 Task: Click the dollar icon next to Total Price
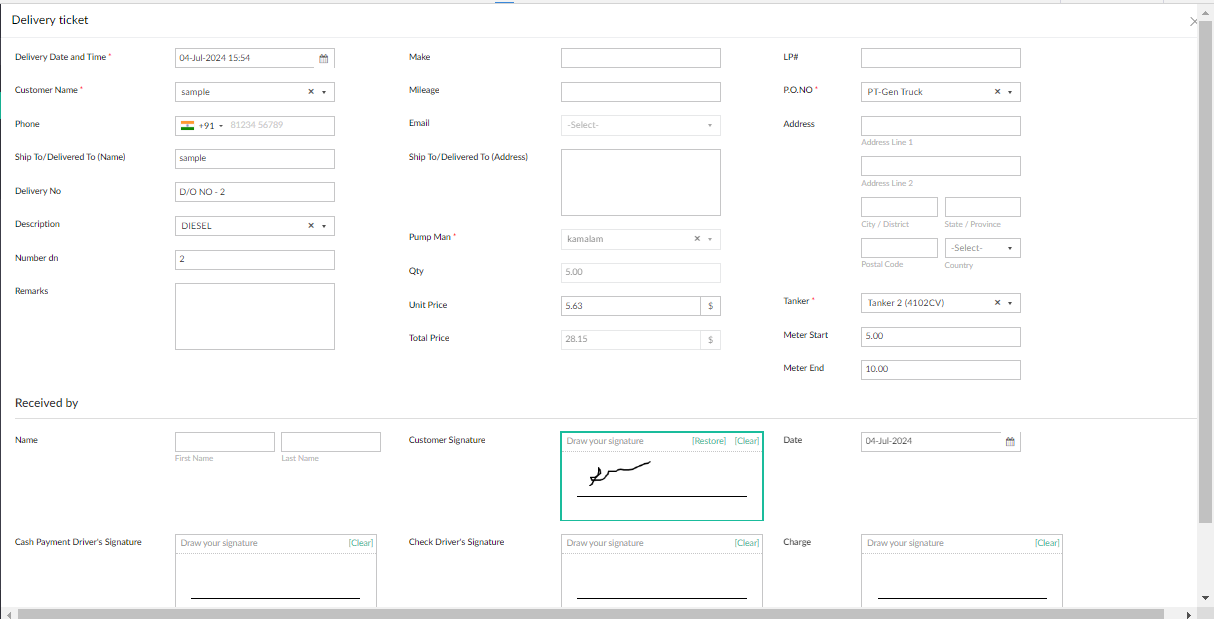(x=710, y=339)
